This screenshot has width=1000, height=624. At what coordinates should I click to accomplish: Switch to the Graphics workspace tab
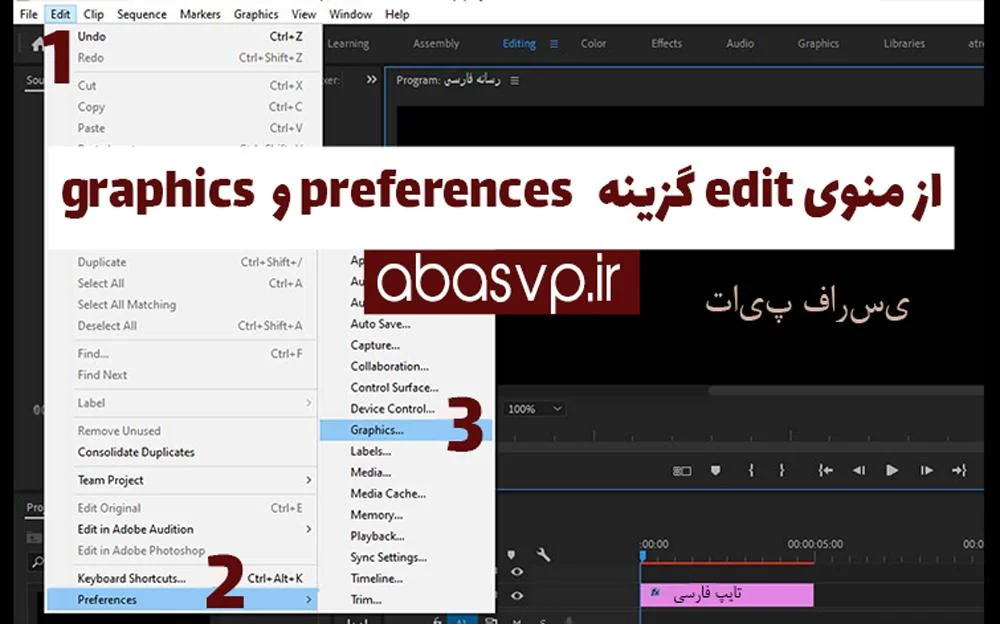818,43
